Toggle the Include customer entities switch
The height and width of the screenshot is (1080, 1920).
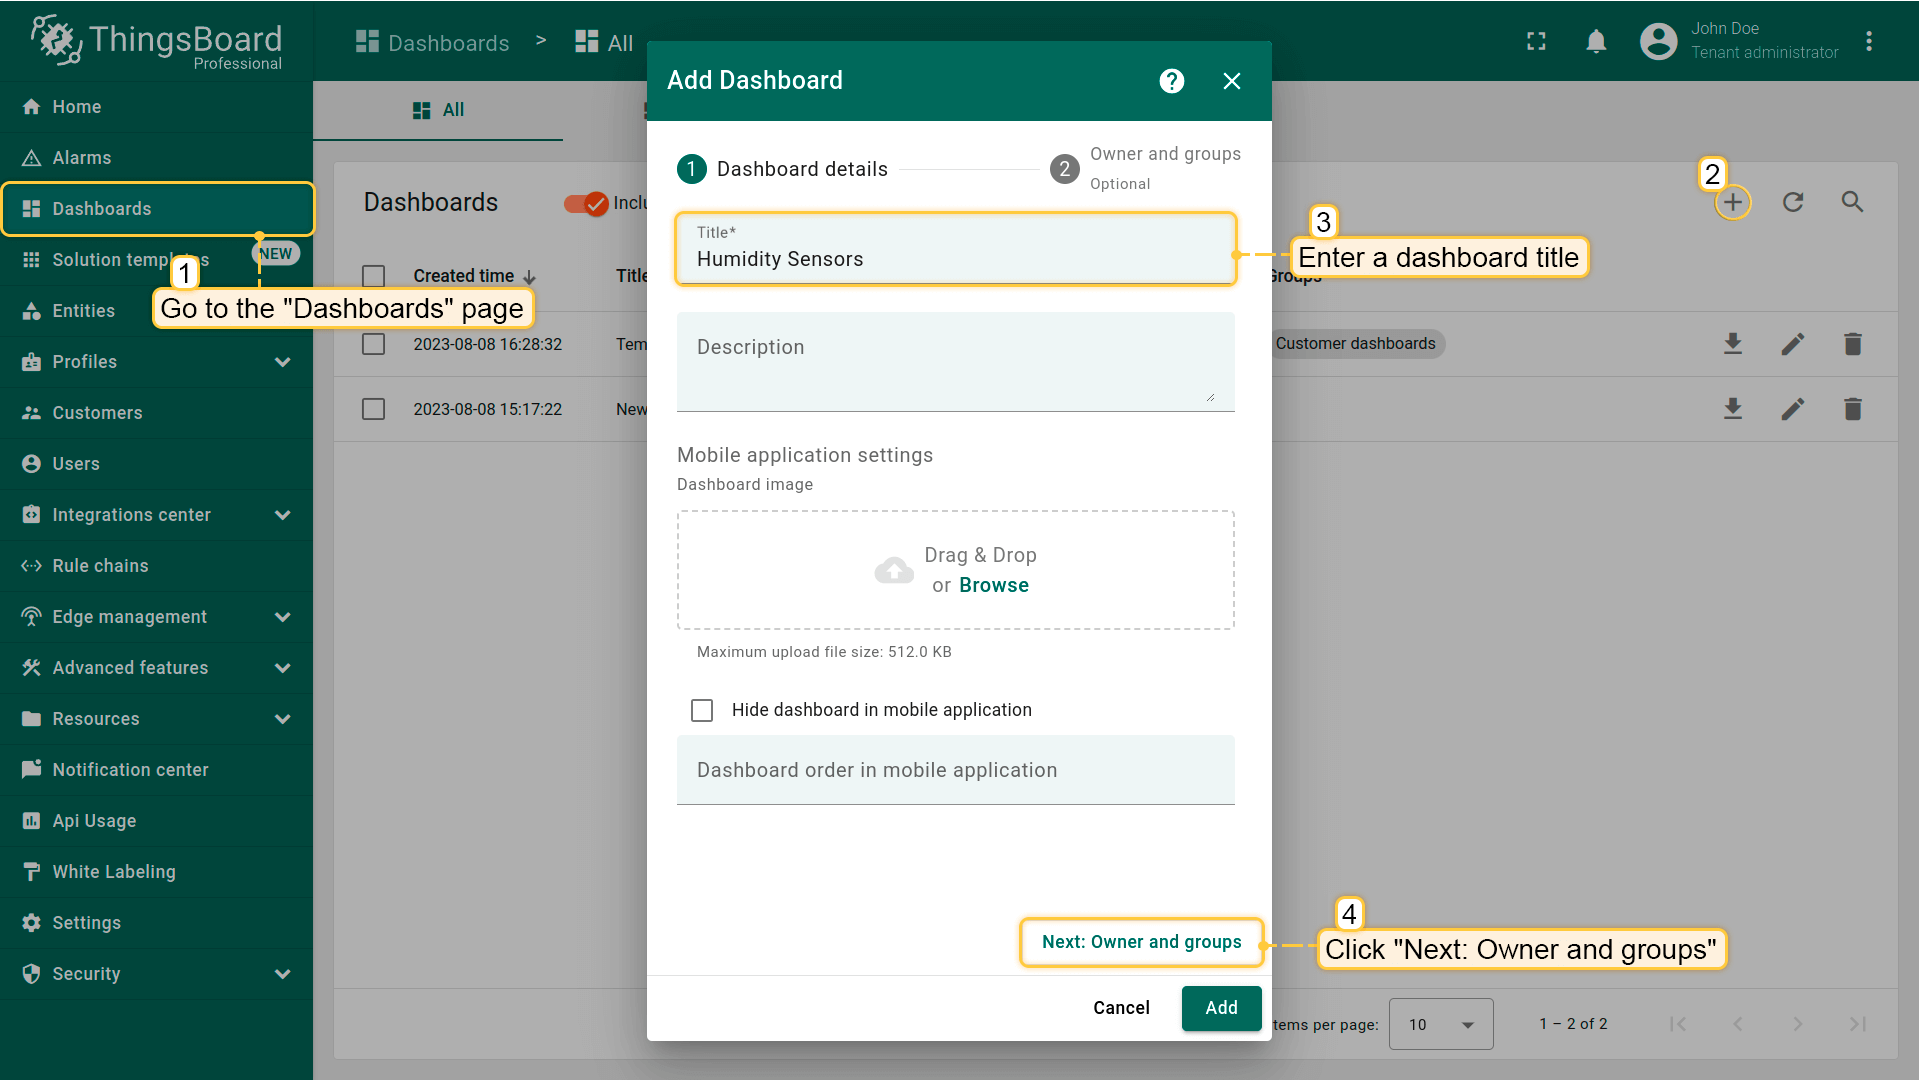click(586, 203)
